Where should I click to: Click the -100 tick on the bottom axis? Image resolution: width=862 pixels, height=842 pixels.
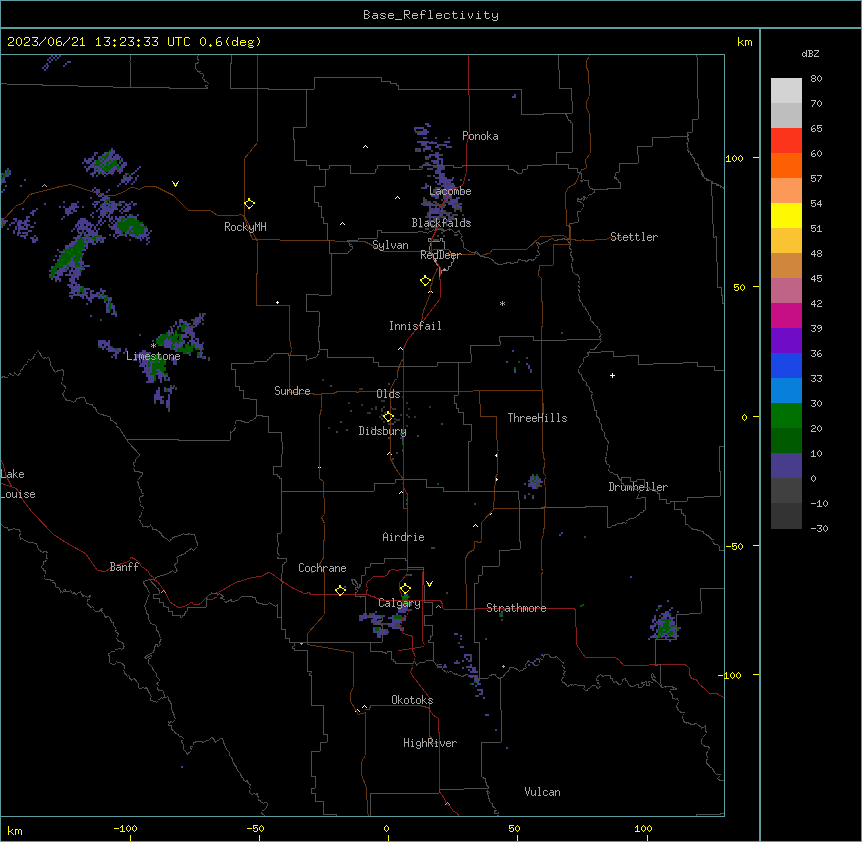[126, 828]
